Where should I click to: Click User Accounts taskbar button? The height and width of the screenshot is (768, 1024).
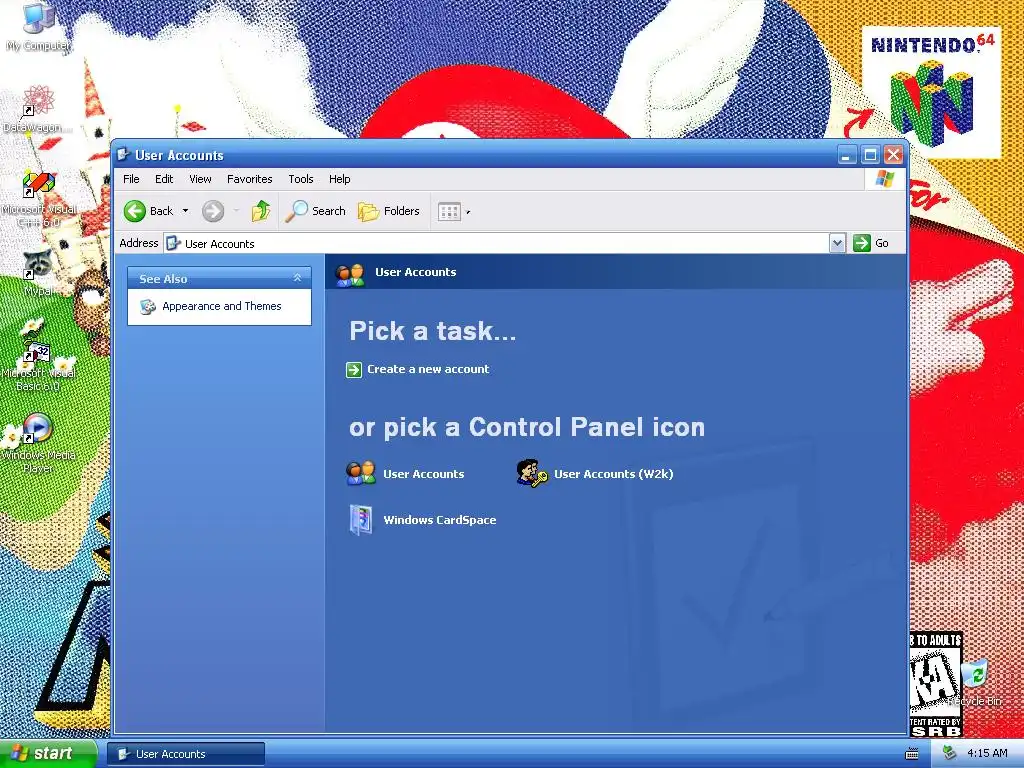[x=186, y=754]
